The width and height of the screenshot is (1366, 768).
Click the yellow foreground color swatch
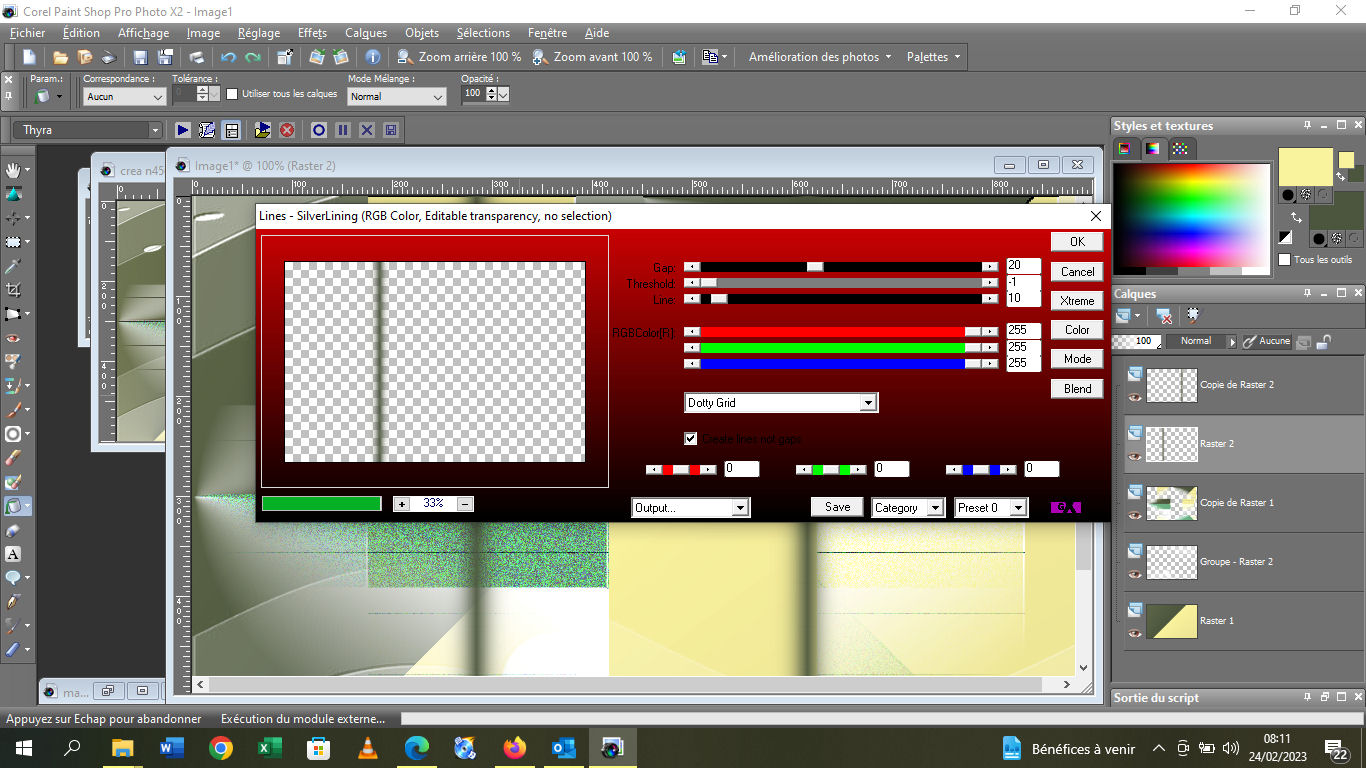tap(1305, 166)
